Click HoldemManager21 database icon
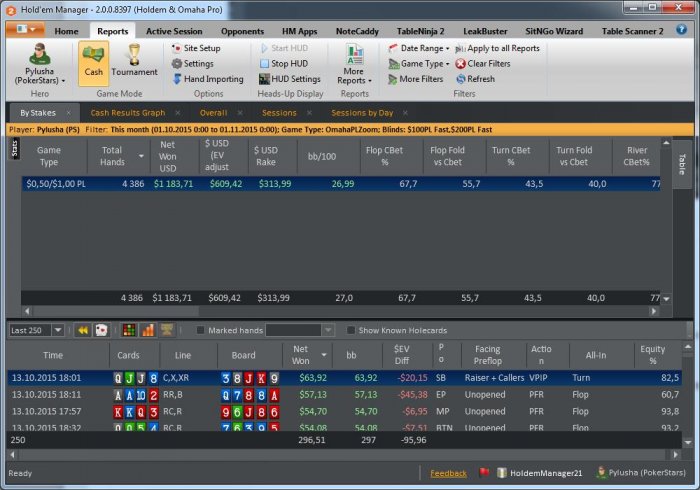Viewport: 700px width, 490px height. click(502, 473)
